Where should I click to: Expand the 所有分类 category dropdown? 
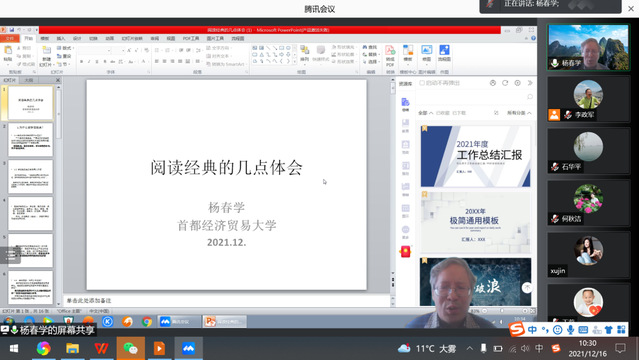(519, 113)
